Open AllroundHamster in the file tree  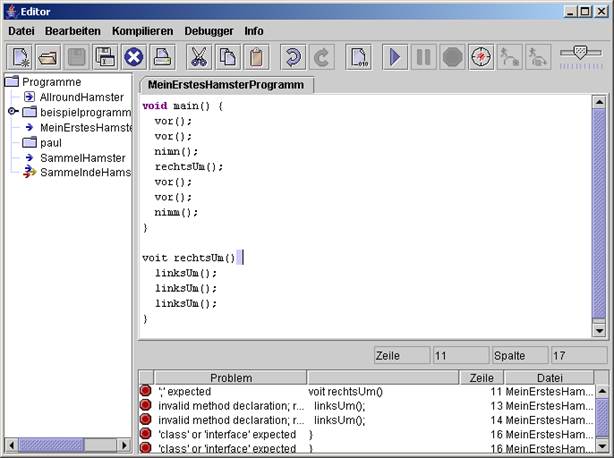click(82, 97)
